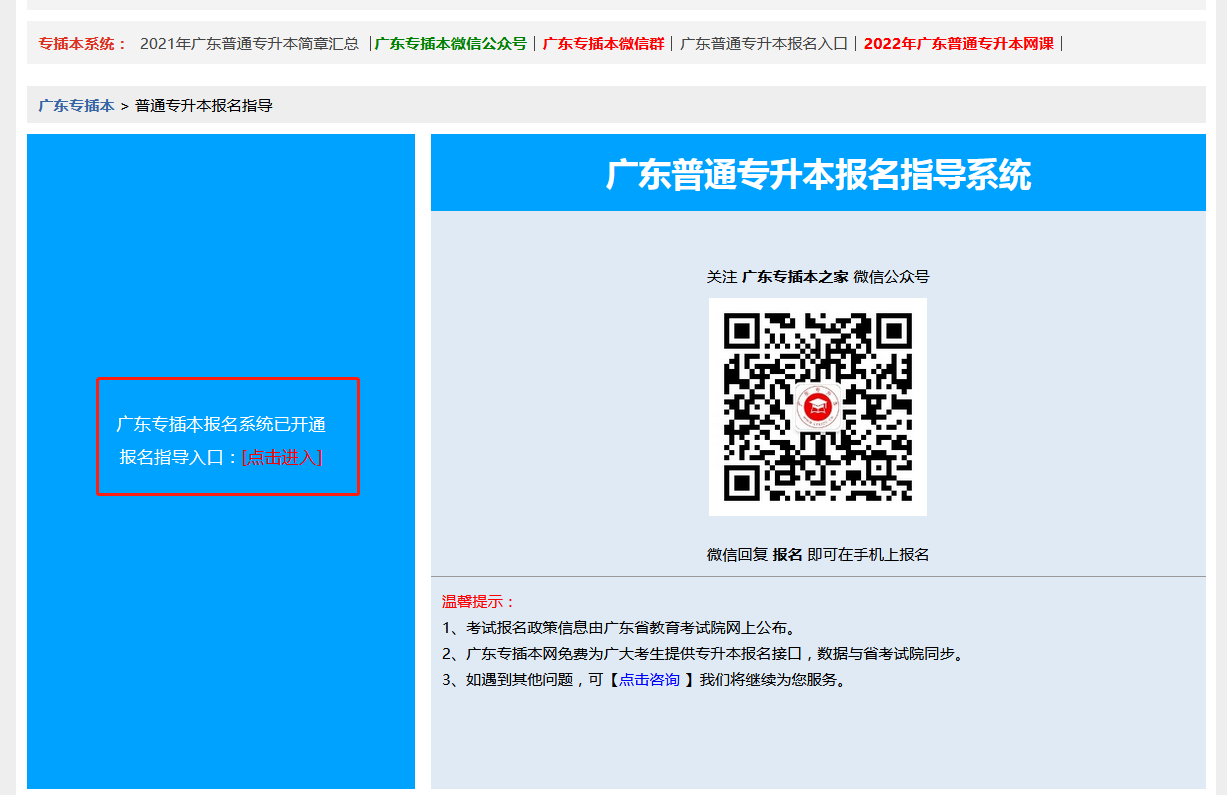Click tip 1 about 考试报名政策信息
This screenshot has height=795, width=1227.
(x=621, y=628)
